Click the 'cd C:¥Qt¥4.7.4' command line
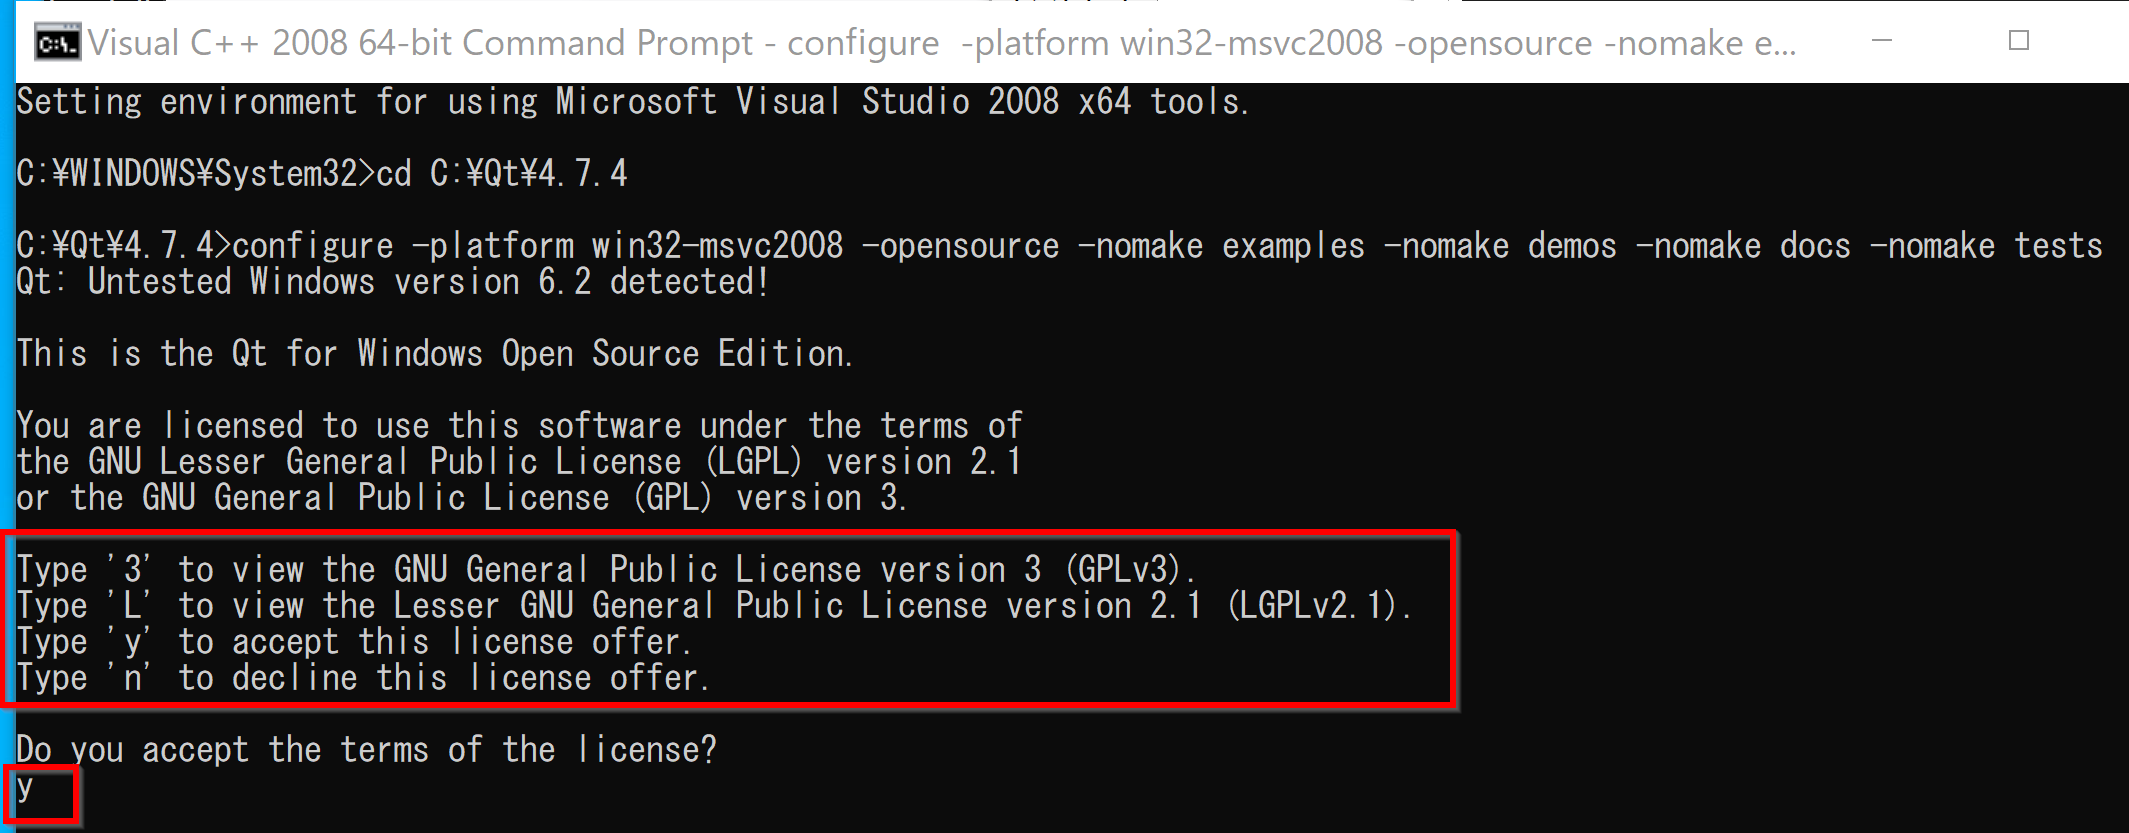This screenshot has height=833, width=2129. coord(322,174)
